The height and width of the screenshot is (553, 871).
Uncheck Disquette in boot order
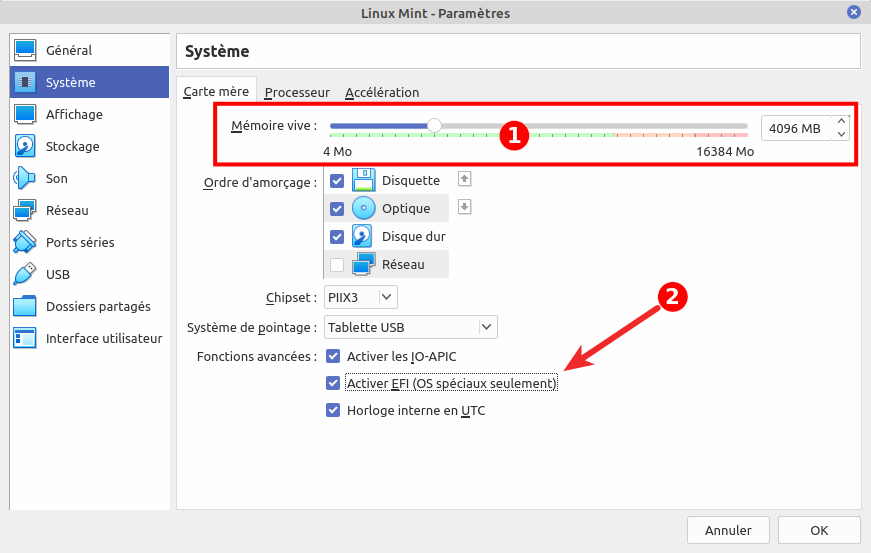pyautogui.click(x=337, y=181)
